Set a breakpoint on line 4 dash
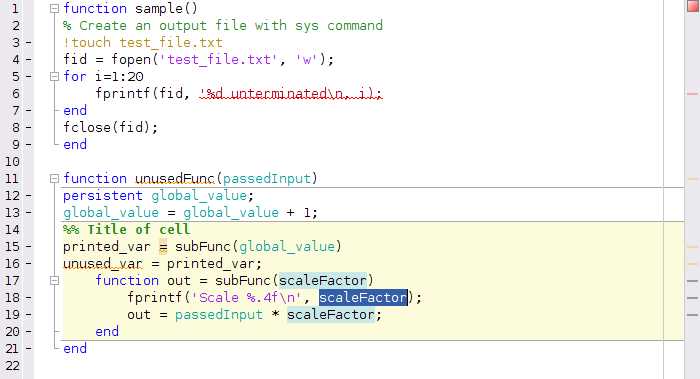Viewport: 700px width, 379px height. 29,60
